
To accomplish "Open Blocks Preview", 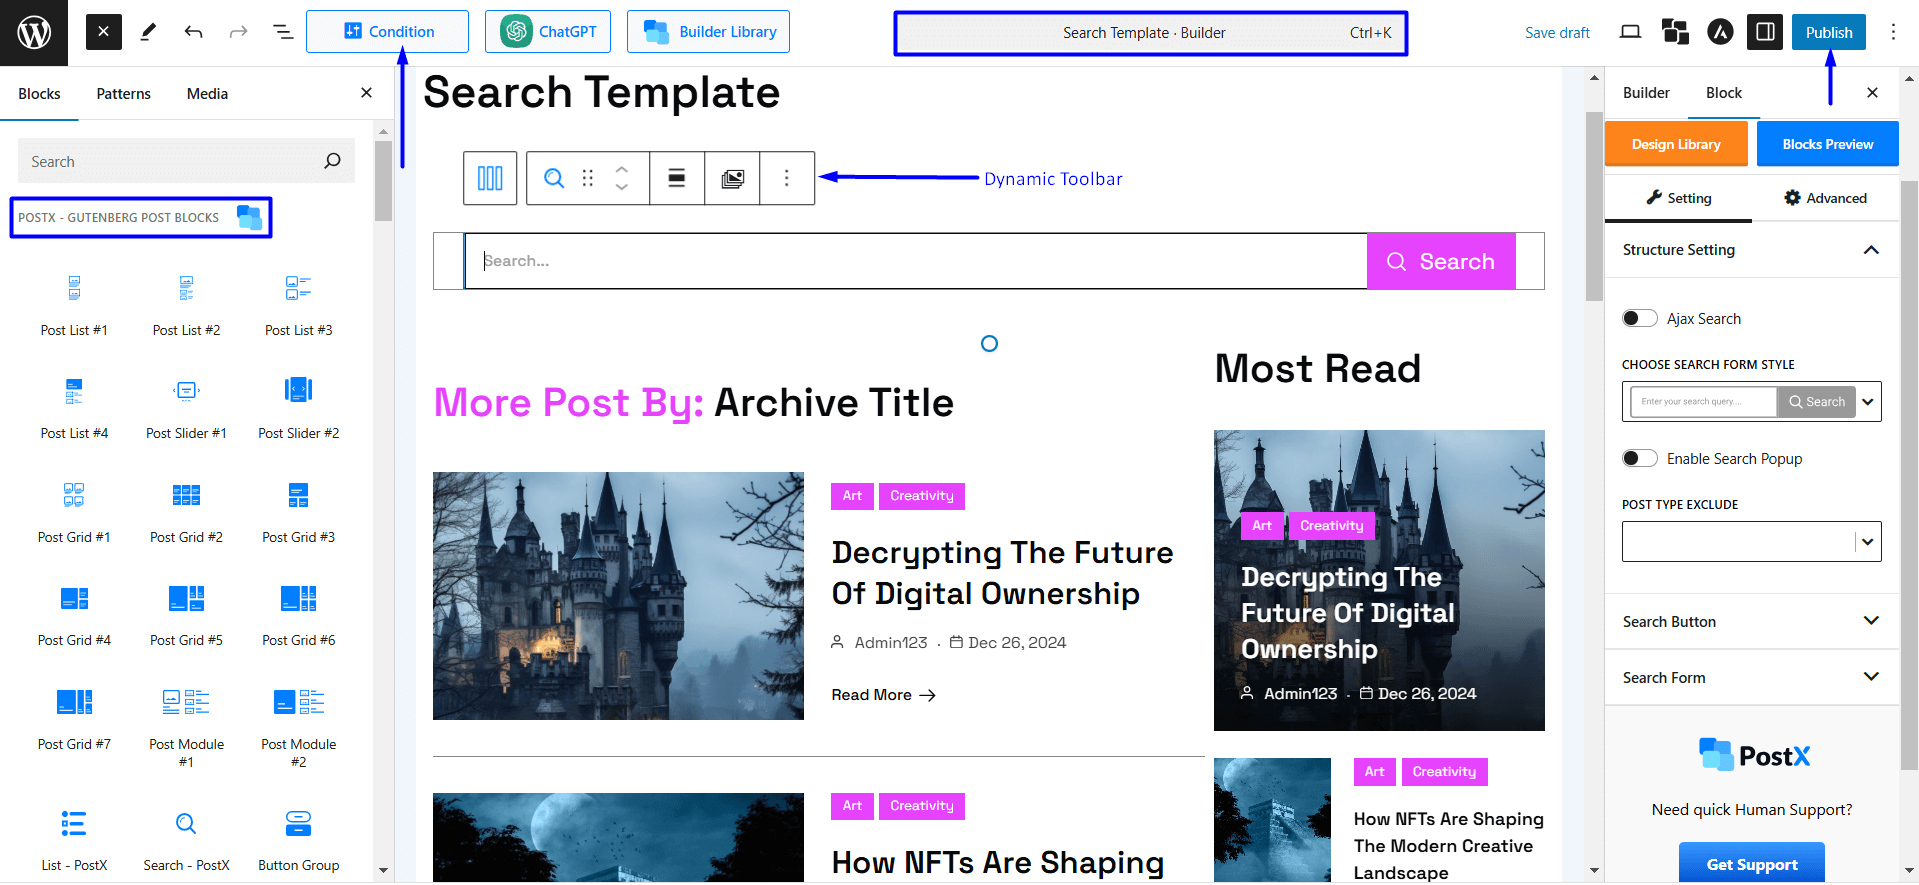I will (1827, 144).
